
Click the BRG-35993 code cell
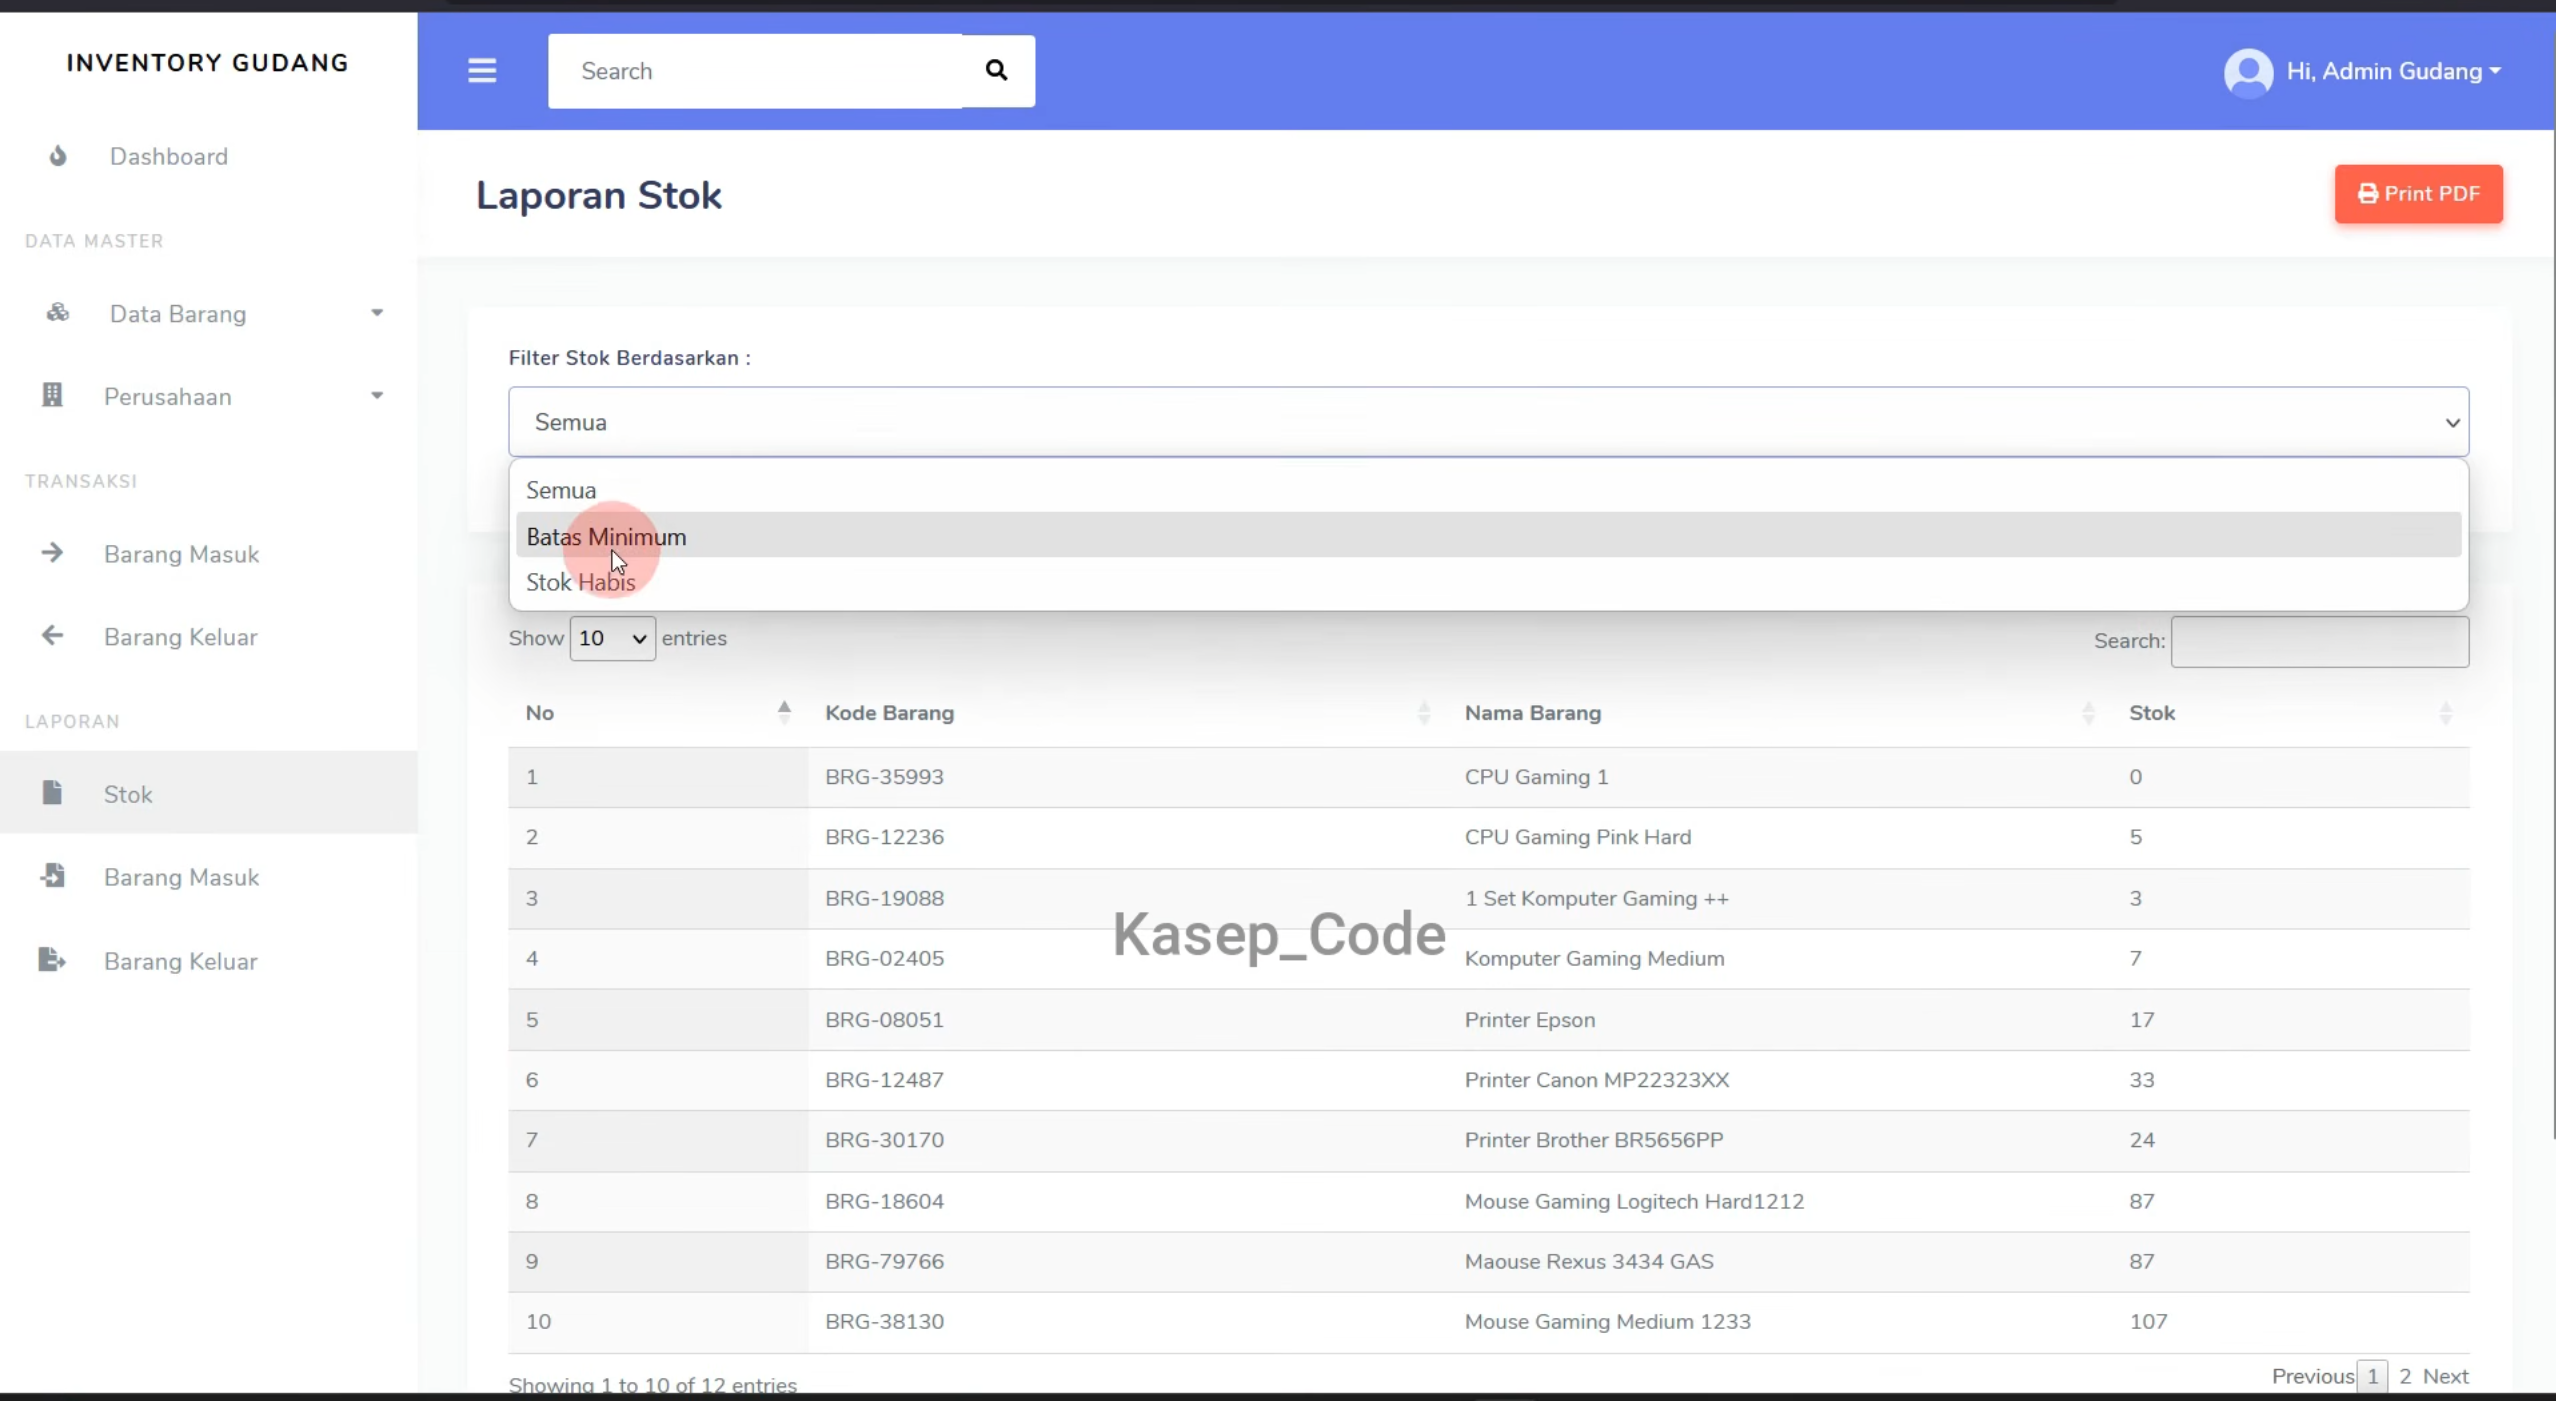coord(1128,777)
